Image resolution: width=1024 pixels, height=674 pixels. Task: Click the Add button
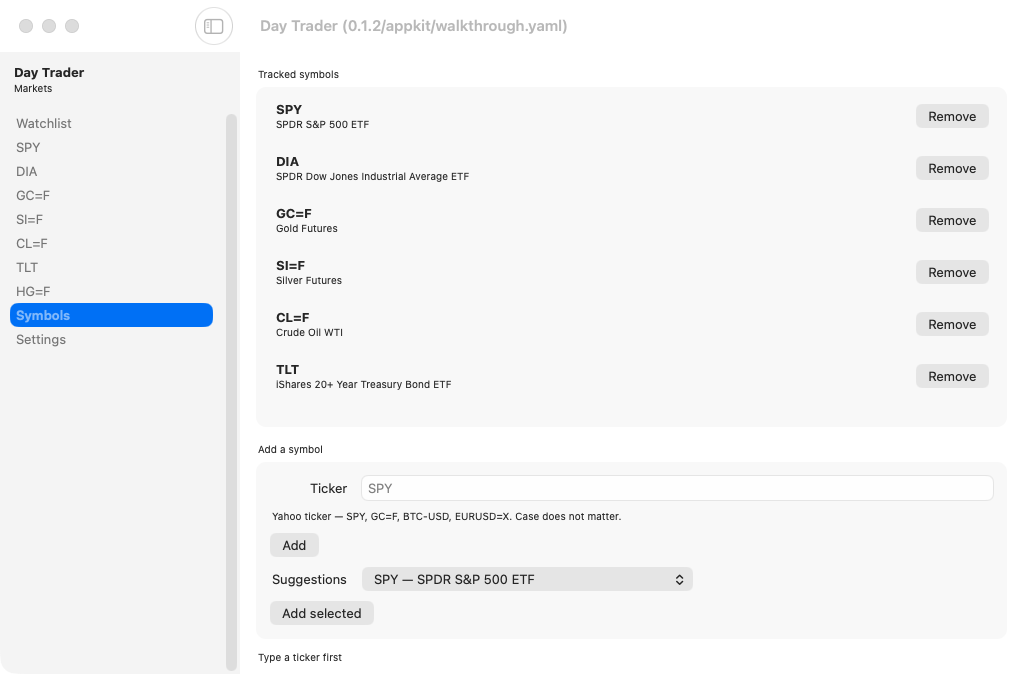pyautogui.click(x=294, y=545)
